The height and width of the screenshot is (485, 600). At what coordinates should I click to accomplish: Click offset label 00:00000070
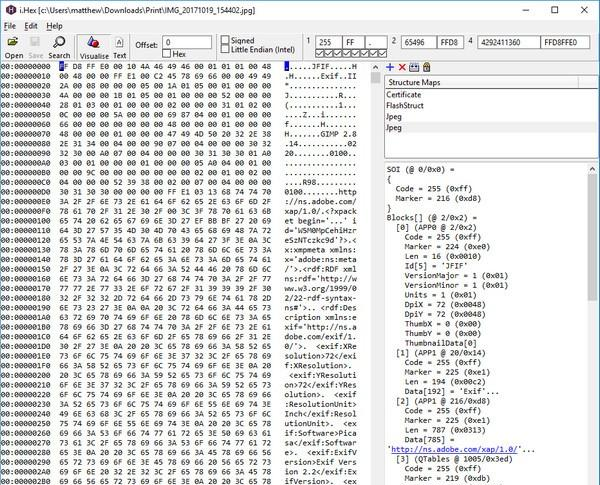click(x=26, y=134)
